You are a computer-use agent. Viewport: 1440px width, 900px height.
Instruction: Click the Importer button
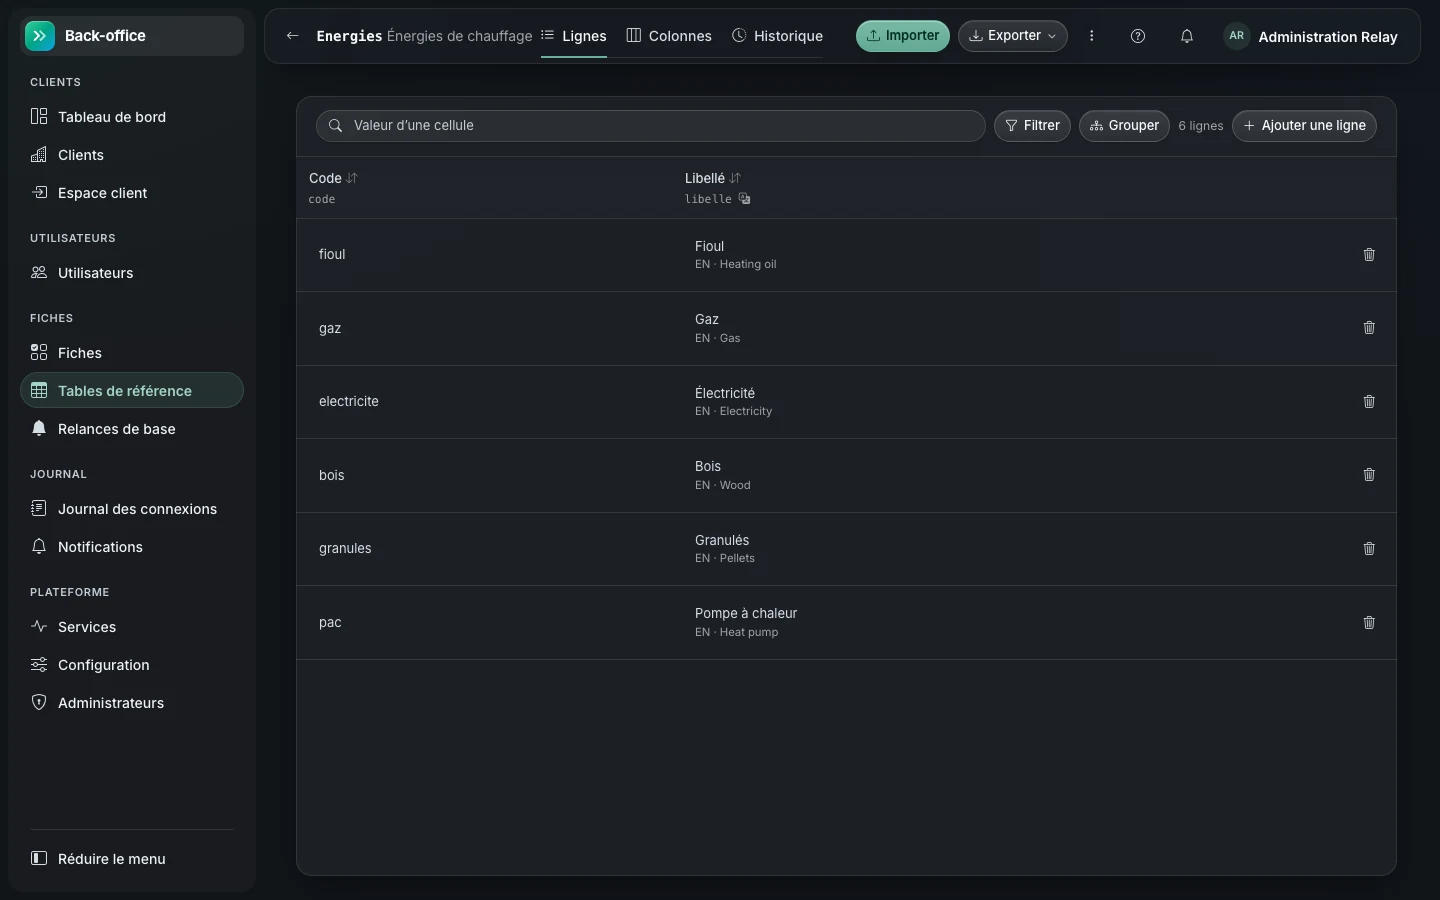click(903, 36)
